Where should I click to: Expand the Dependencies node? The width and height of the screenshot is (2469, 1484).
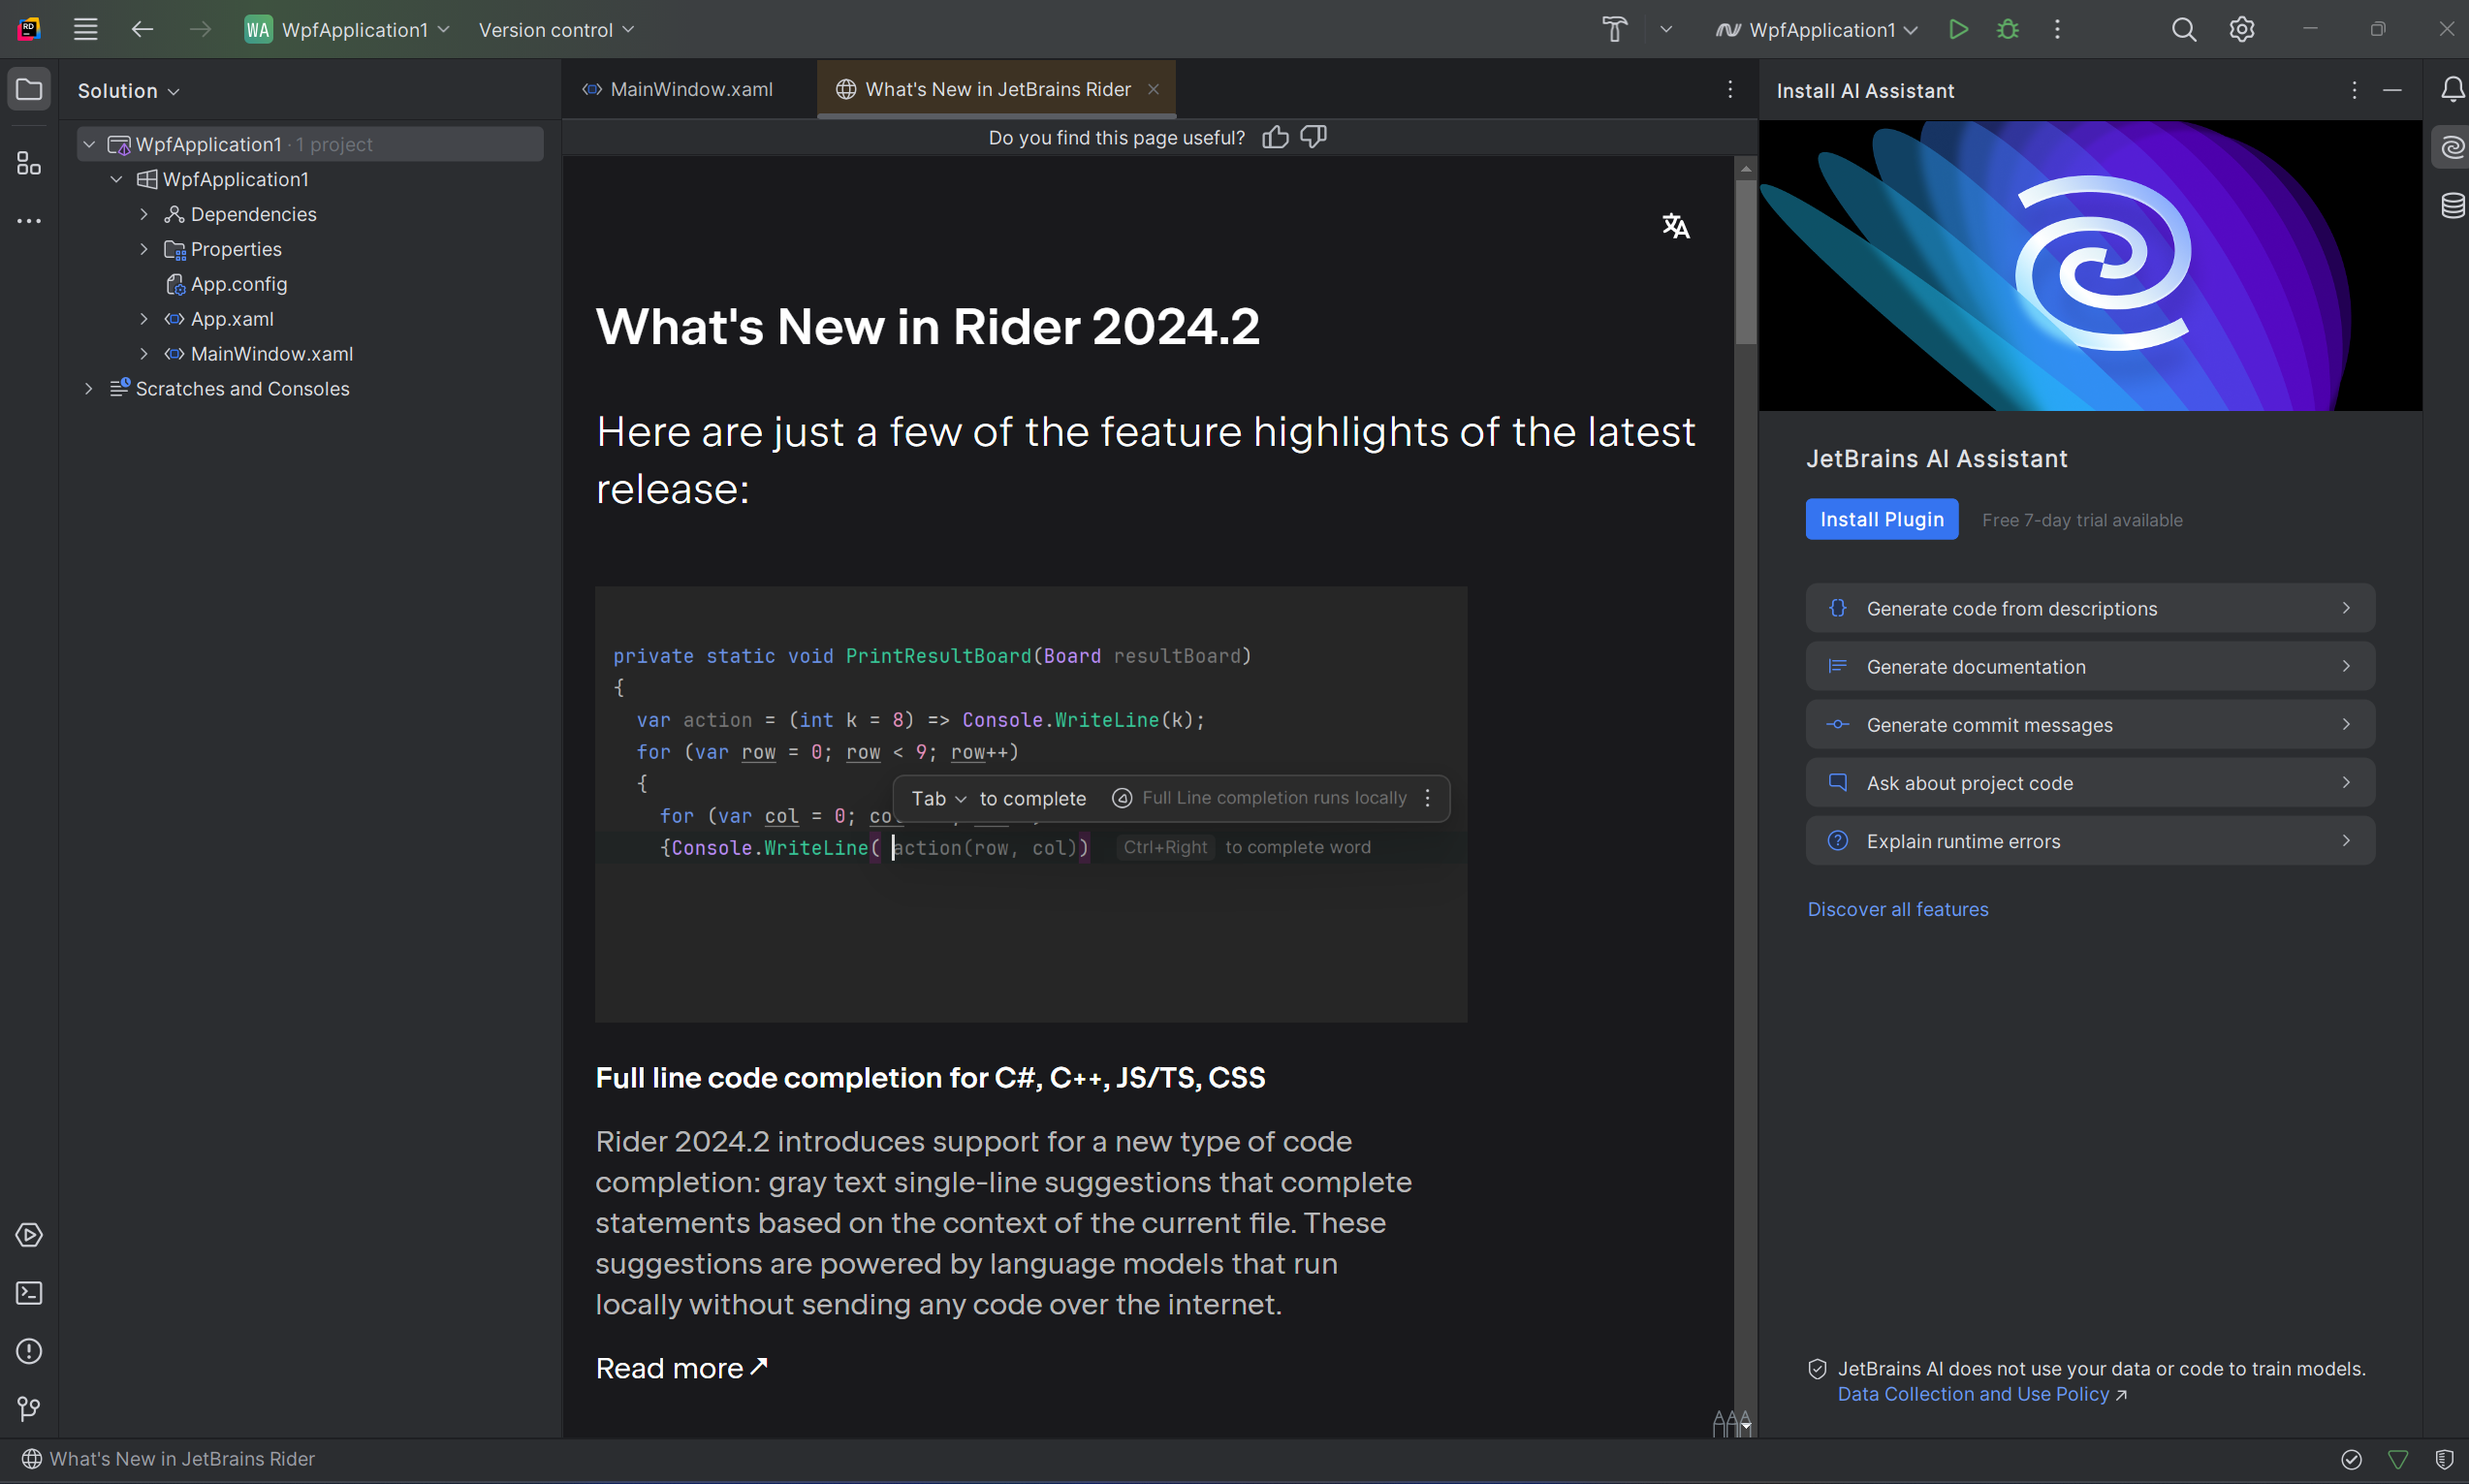coord(143,214)
